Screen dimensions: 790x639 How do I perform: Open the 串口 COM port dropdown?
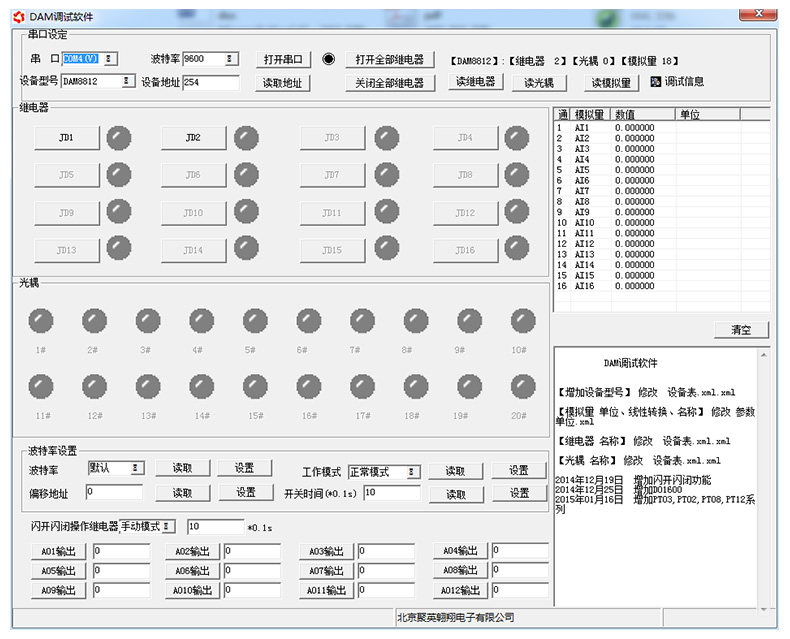point(108,59)
